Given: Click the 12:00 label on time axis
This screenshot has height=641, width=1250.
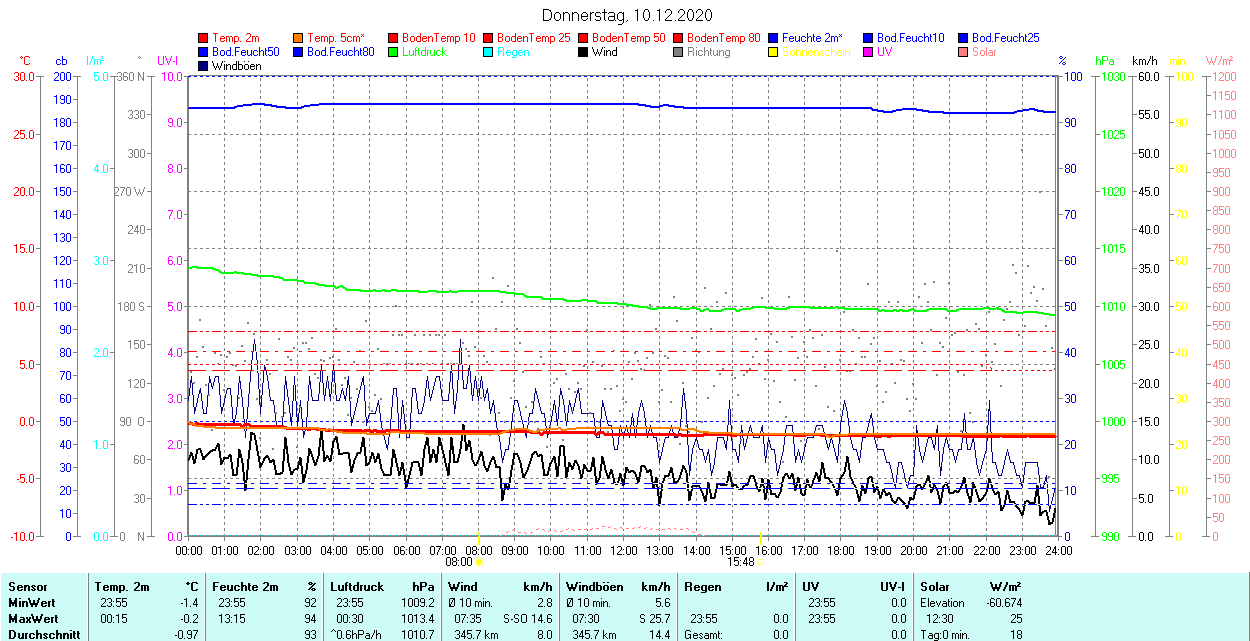Looking at the screenshot, I should point(623,550).
